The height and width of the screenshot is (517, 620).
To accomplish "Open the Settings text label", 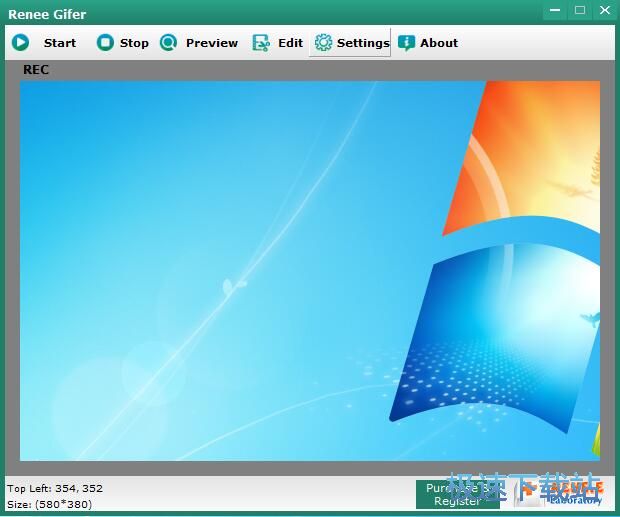I will coord(363,43).
